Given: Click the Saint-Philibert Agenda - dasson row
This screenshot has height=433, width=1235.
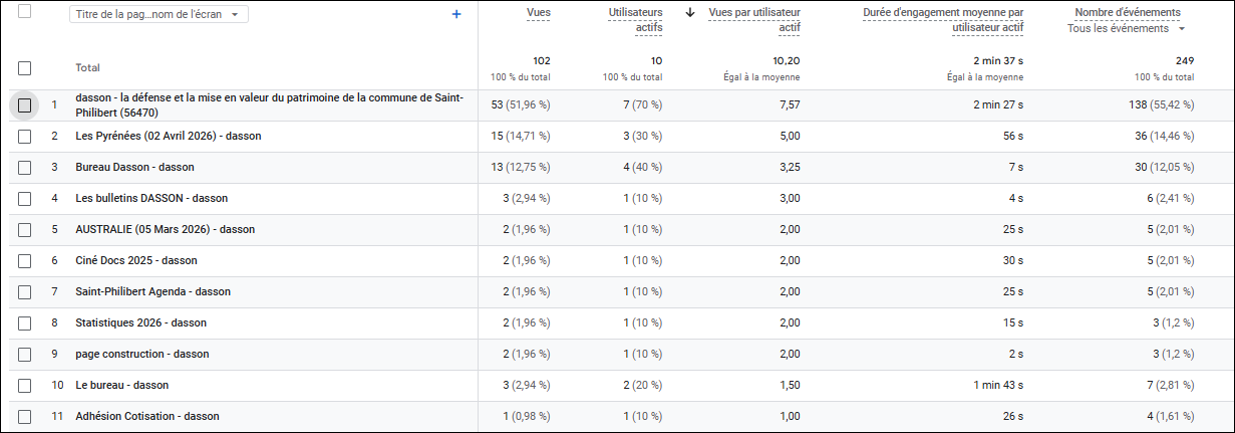Looking at the screenshot, I should [153, 292].
